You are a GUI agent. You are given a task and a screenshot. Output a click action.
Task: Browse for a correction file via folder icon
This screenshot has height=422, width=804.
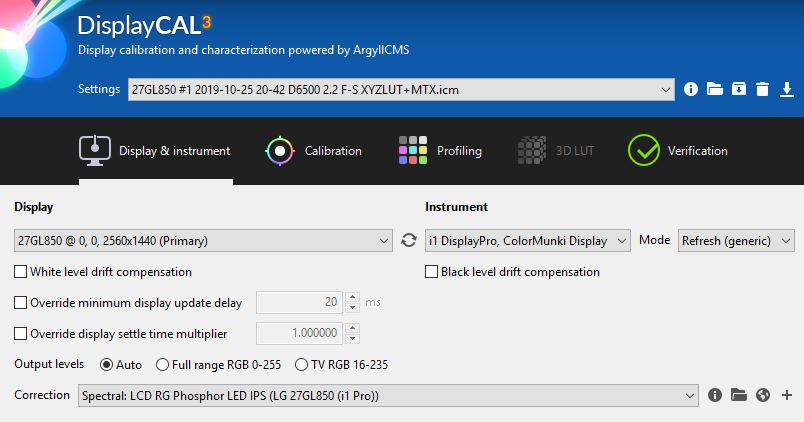click(x=738, y=395)
